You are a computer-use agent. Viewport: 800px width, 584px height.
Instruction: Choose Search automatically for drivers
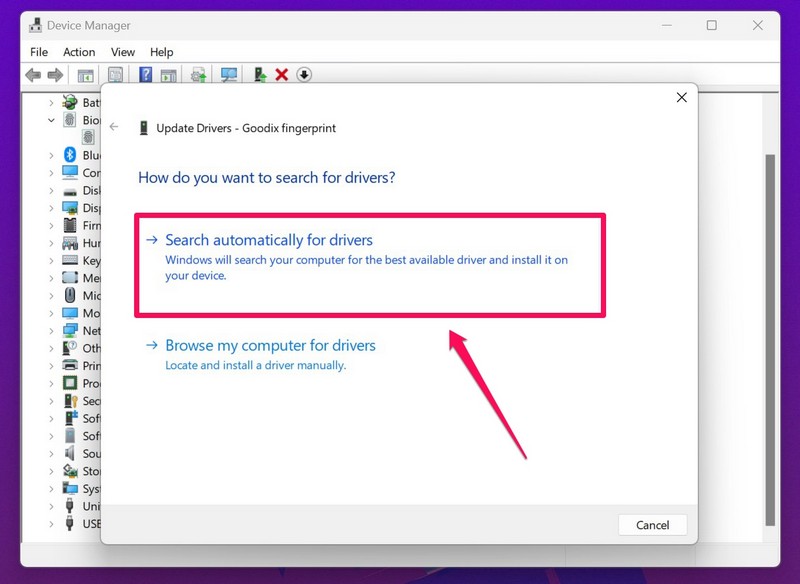click(x=370, y=265)
